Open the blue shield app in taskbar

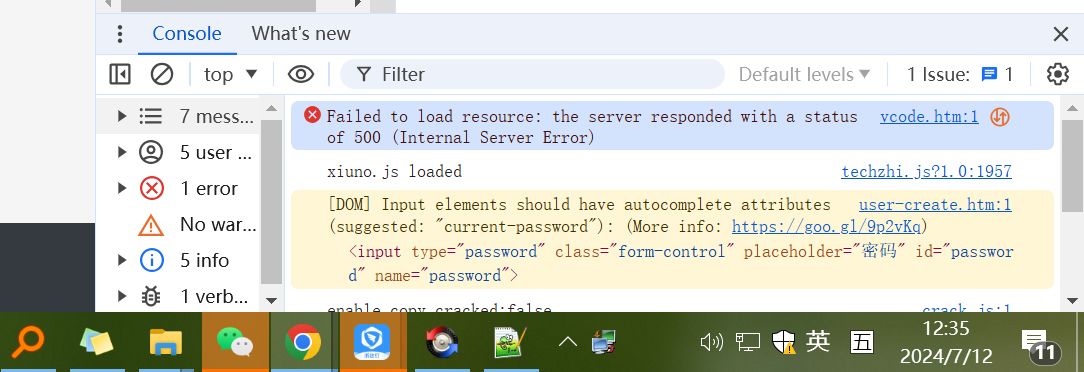click(x=372, y=342)
